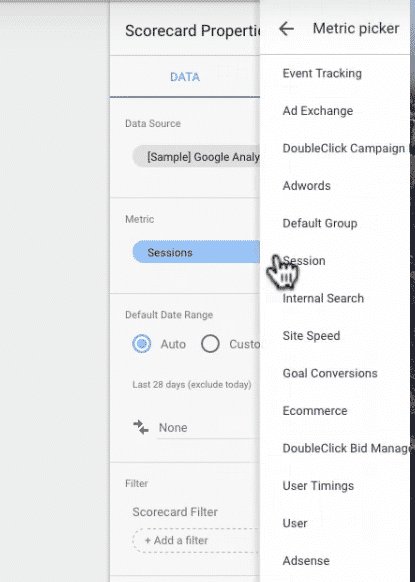The image size is (415, 582).
Task: Click the comparison arrows icon beside None
Action: [x=141, y=427]
